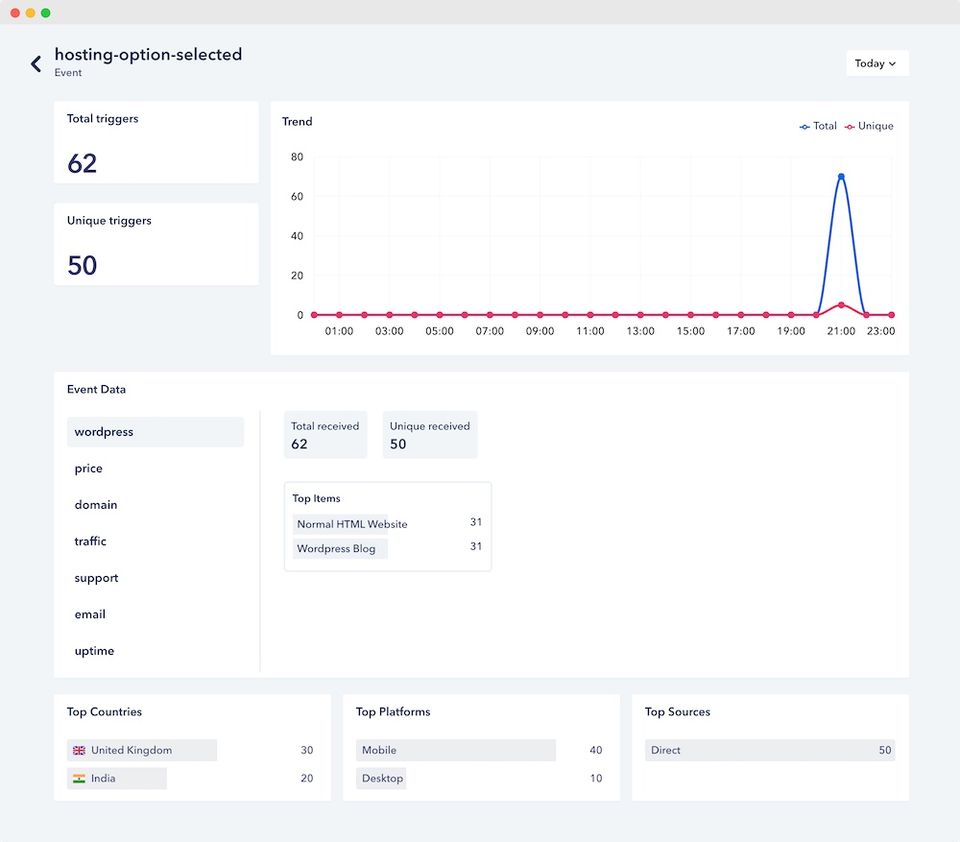The image size is (960, 842).
Task: Click the Total triggers card
Action: coord(156,142)
